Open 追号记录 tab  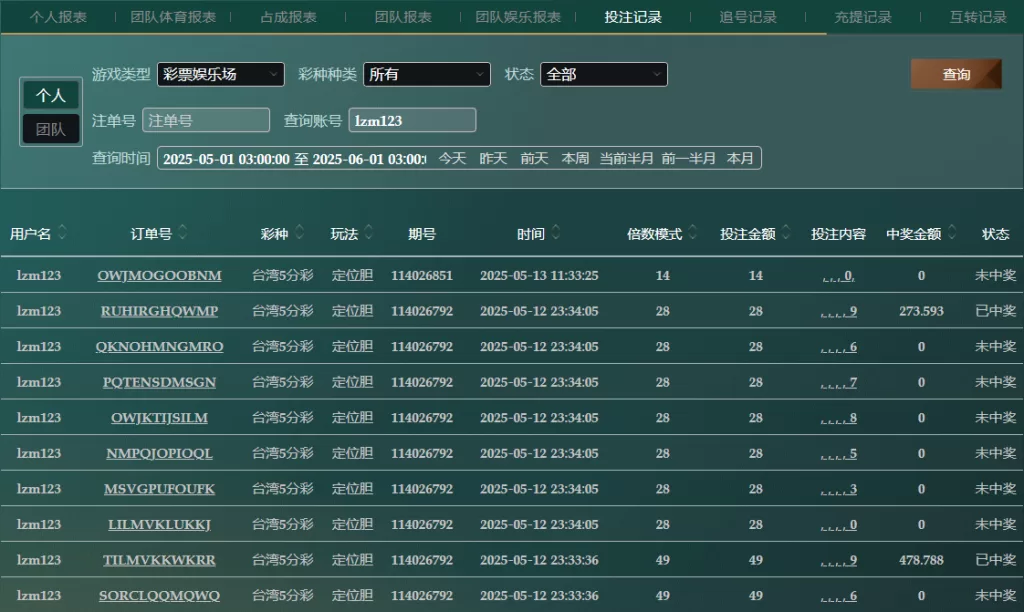[748, 17]
